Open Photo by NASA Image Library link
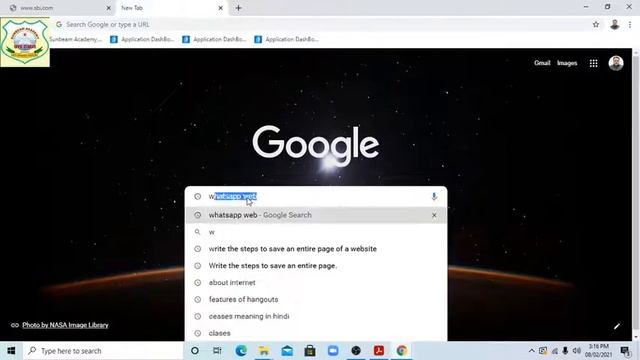This screenshot has height=360, width=640. click(x=65, y=325)
